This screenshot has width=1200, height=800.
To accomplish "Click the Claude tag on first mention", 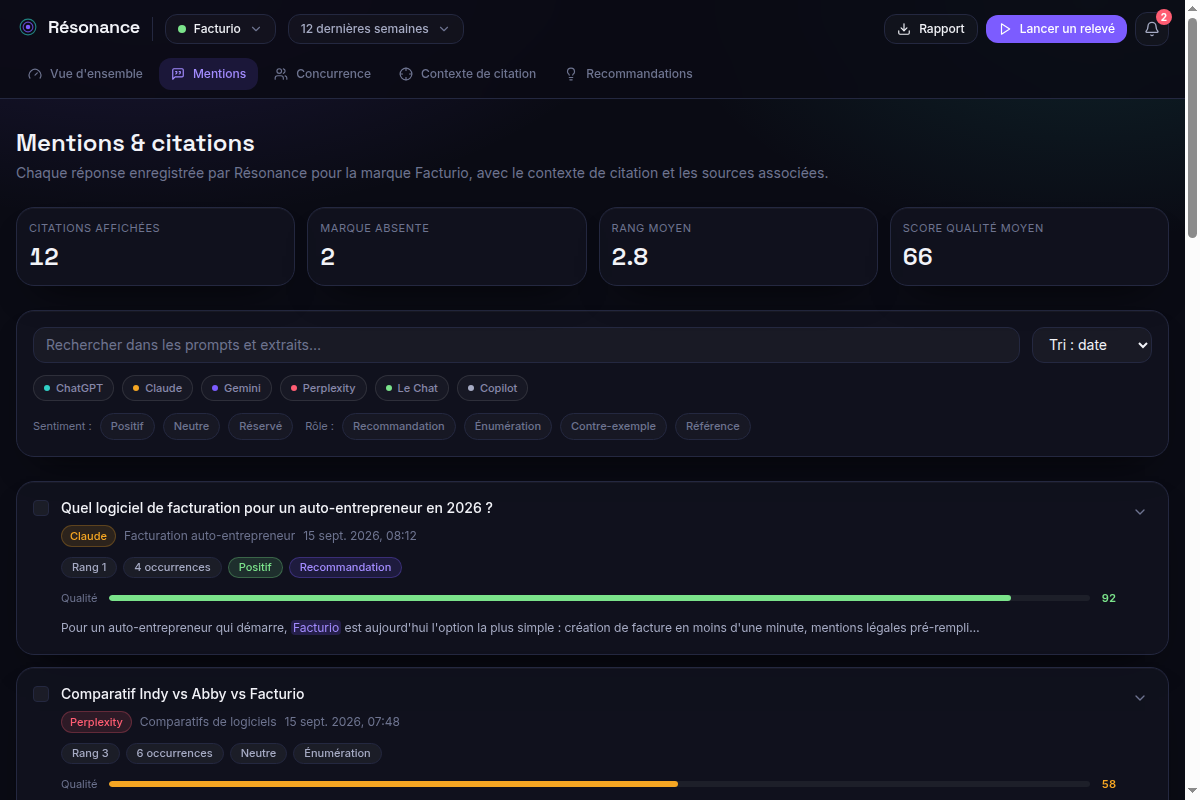I will click(x=88, y=536).
